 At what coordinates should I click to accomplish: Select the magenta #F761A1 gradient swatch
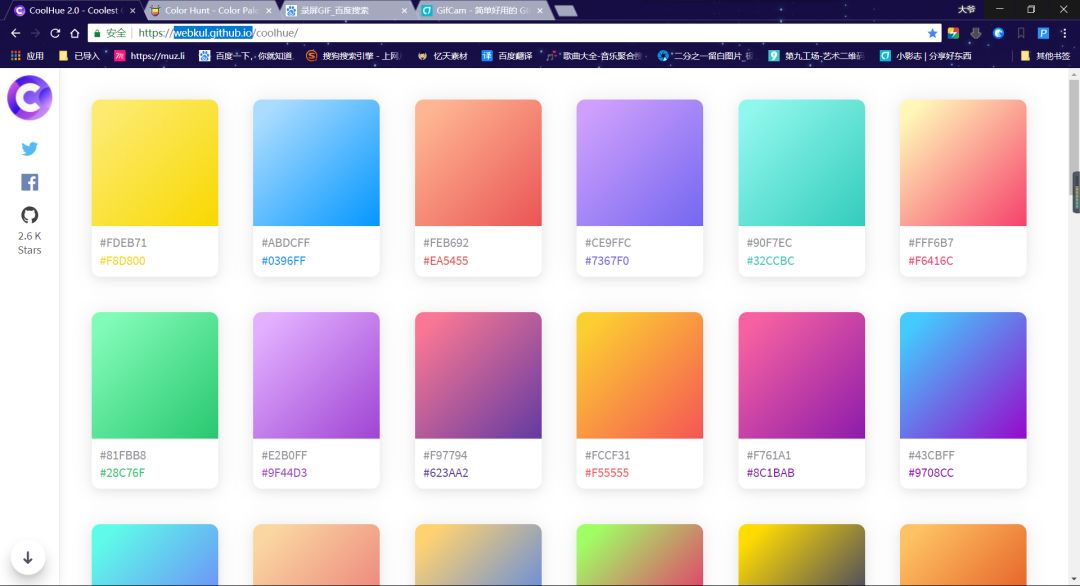[802, 375]
